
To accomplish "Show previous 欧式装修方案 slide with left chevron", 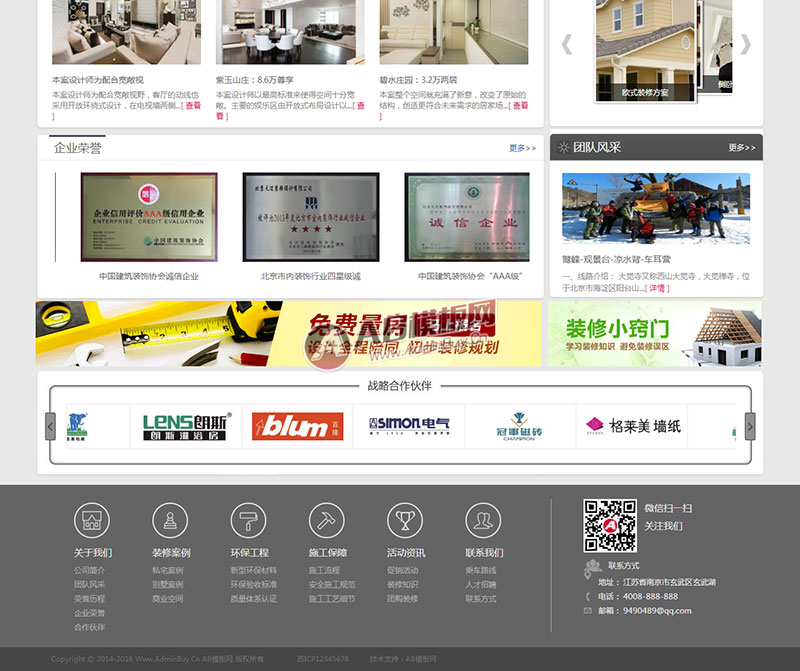I will (567, 44).
